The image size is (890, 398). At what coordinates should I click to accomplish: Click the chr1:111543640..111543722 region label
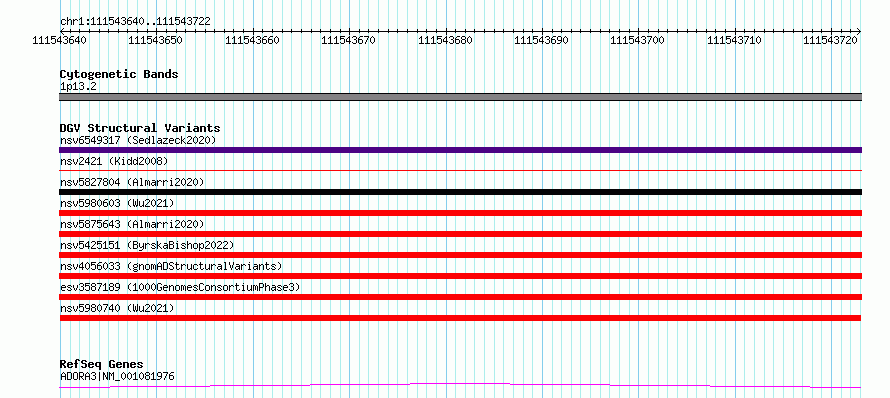click(135, 22)
